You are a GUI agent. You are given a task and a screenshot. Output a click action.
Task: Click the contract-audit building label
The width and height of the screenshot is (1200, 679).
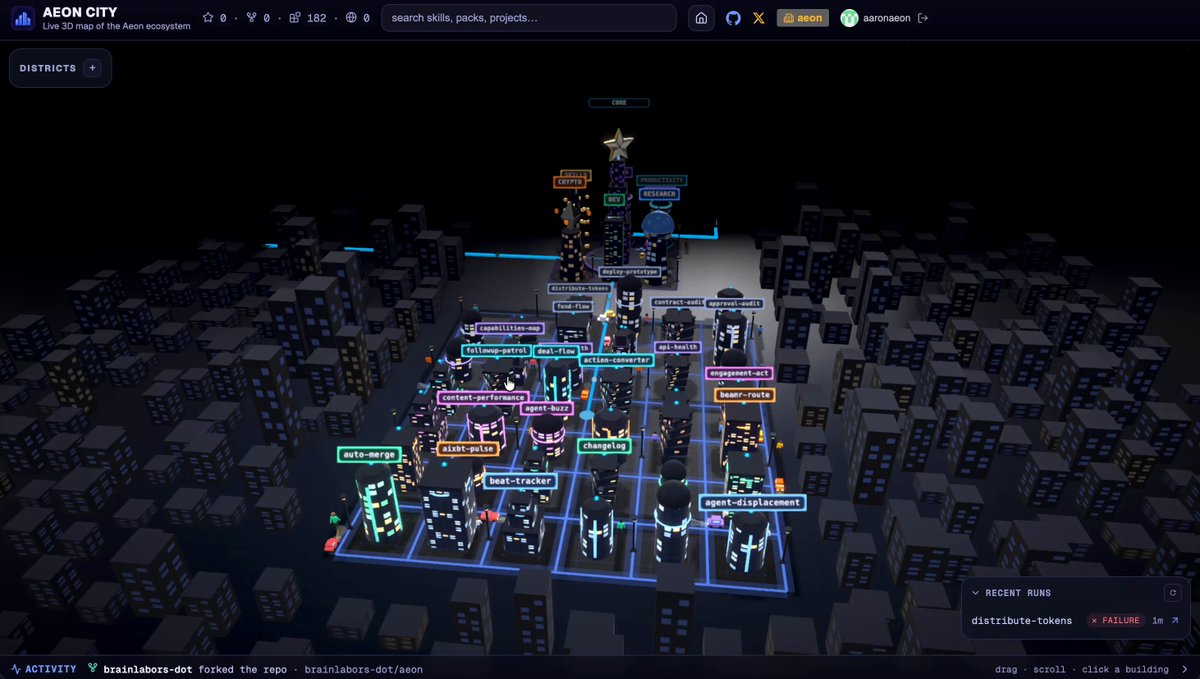click(x=679, y=301)
